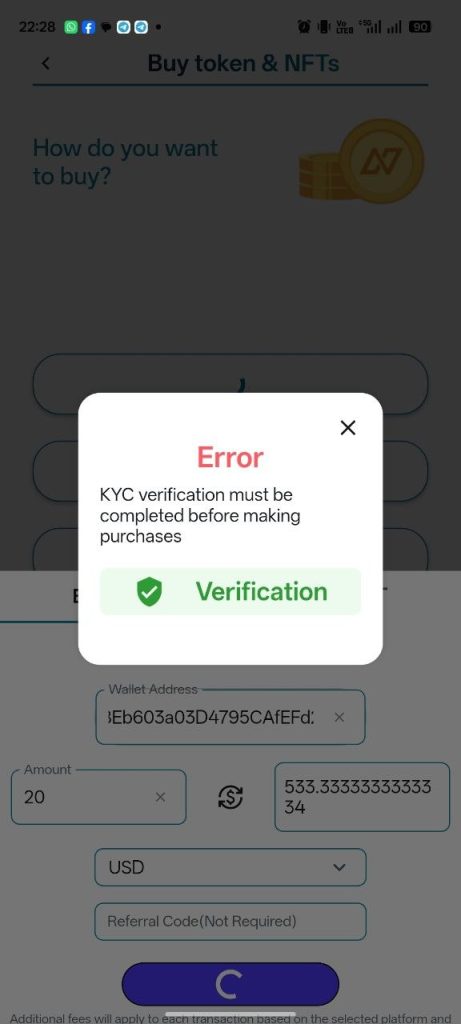Go back using the arrow icon
The width and height of the screenshot is (461, 1024).
point(45,63)
